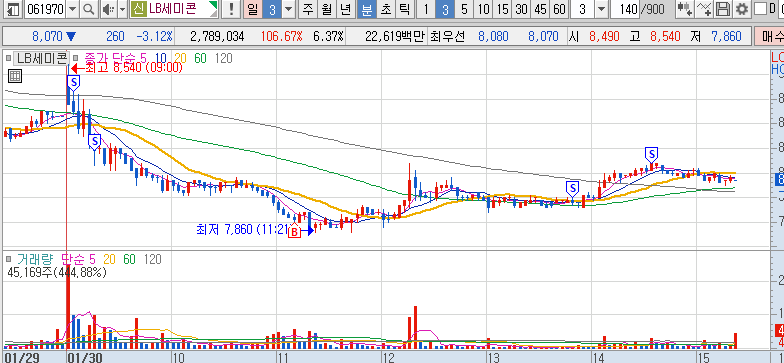Select the 30-minute interval button

(522, 9)
